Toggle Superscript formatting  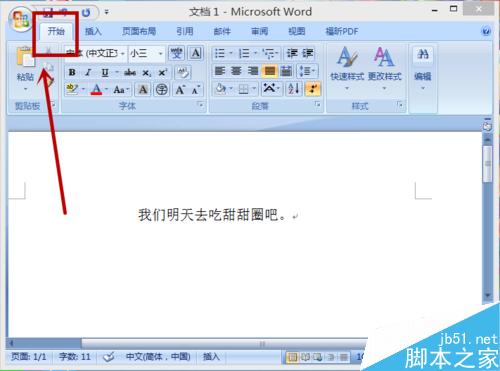[x=163, y=72]
